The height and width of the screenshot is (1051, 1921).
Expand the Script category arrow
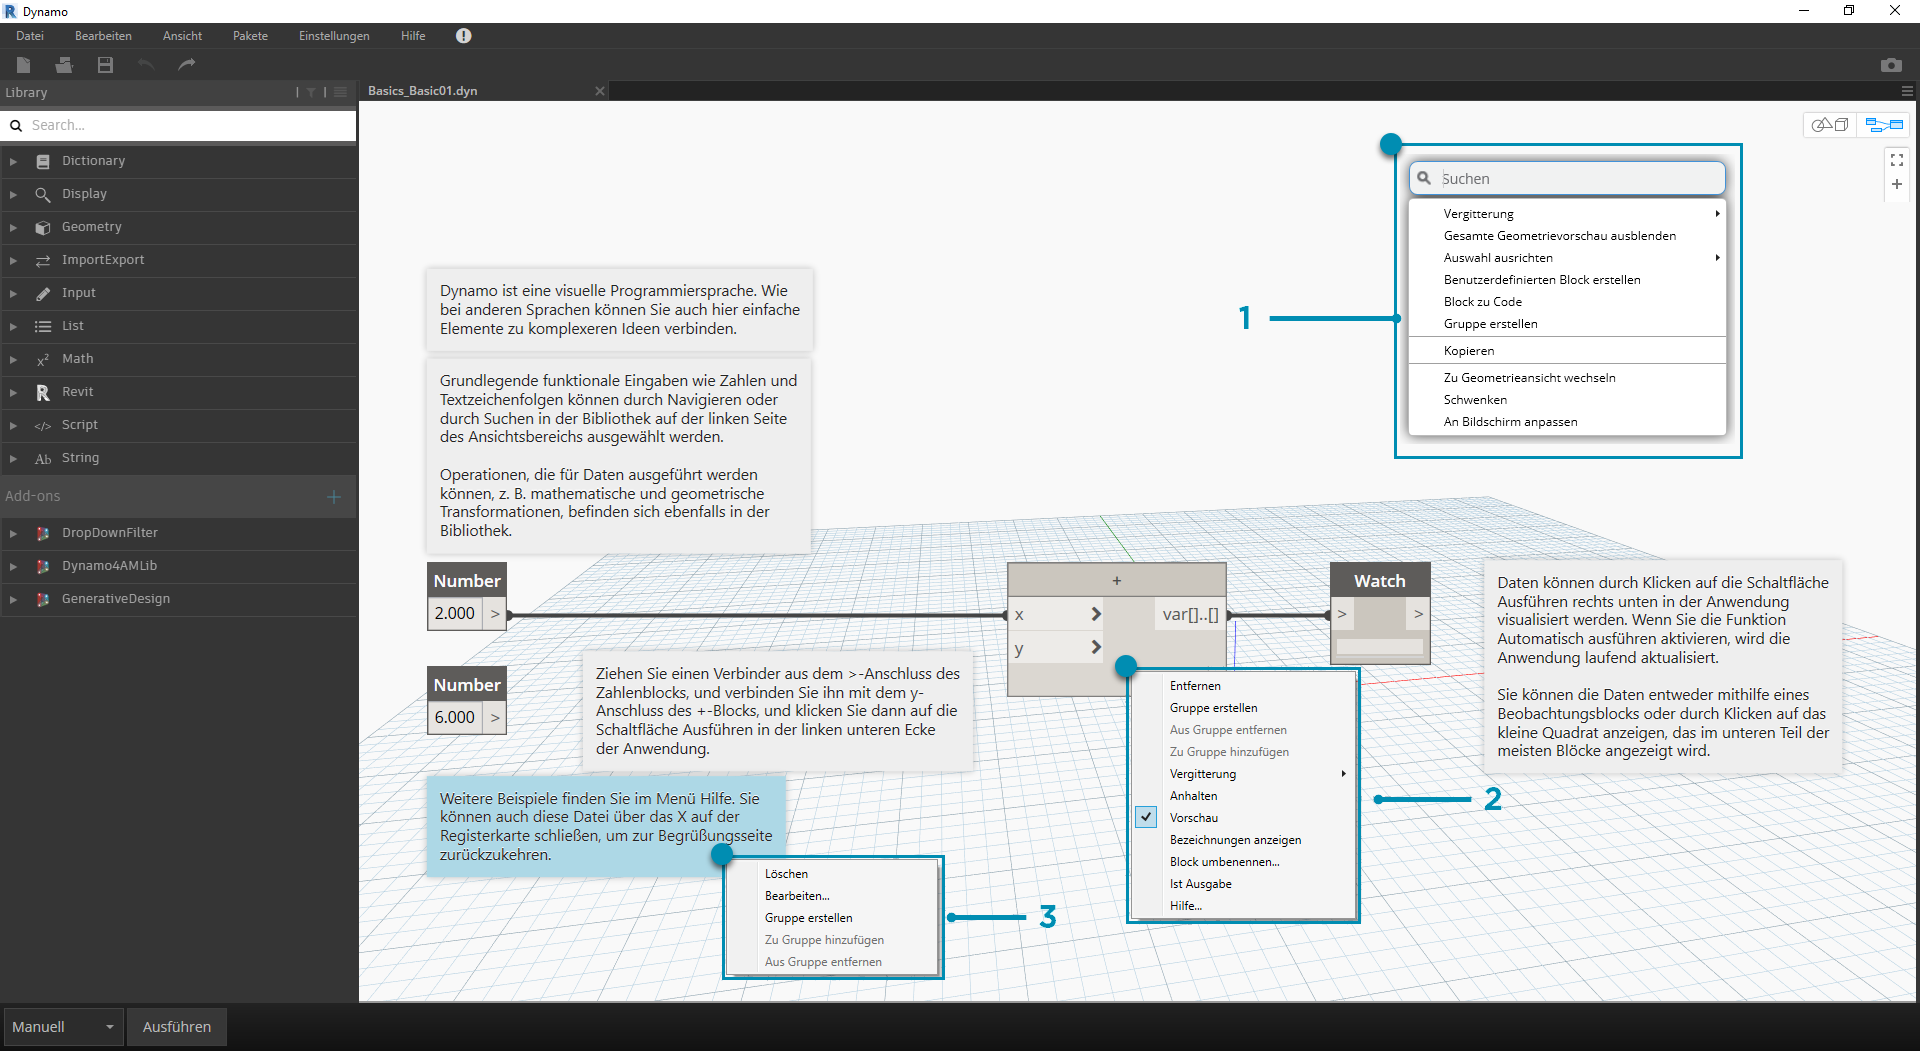(x=13, y=425)
